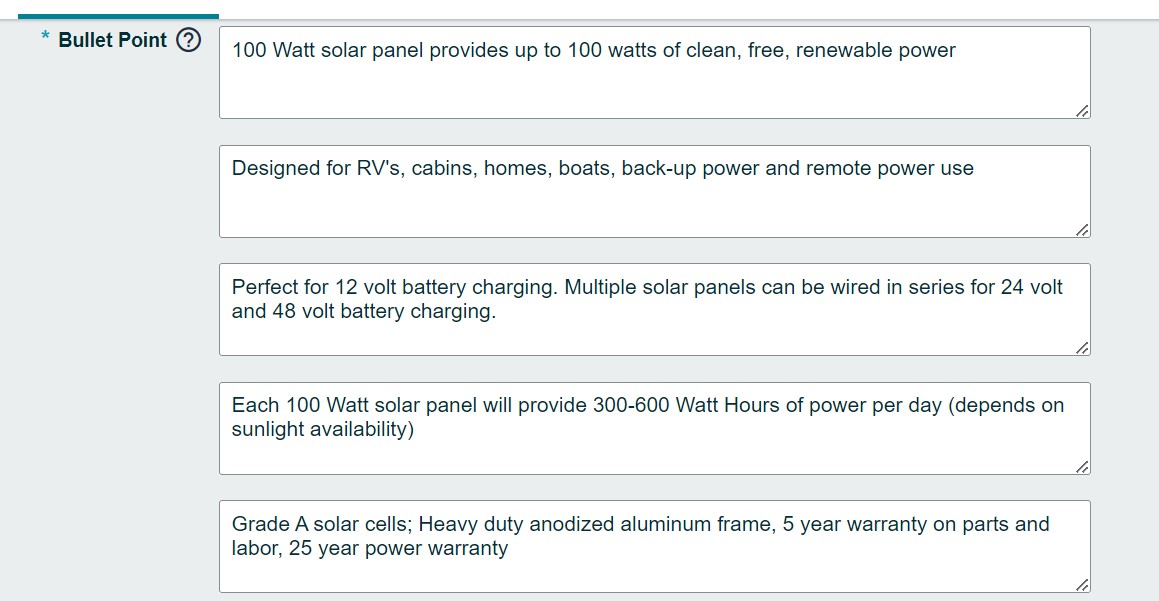Place cursor on '25 year power warranty' text
The image size is (1159, 601).
click(398, 549)
